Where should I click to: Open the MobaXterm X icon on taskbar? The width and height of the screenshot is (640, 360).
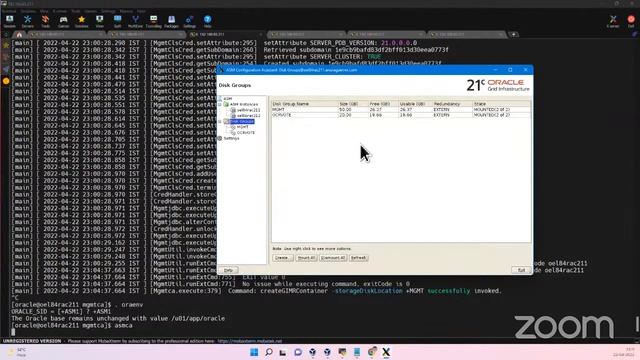[386, 352]
